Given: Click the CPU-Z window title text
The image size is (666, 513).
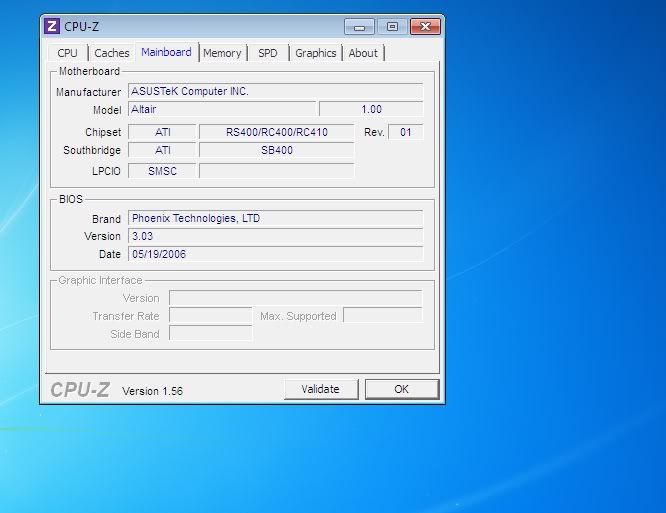Looking at the screenshot, I should [x=82, y=27].
